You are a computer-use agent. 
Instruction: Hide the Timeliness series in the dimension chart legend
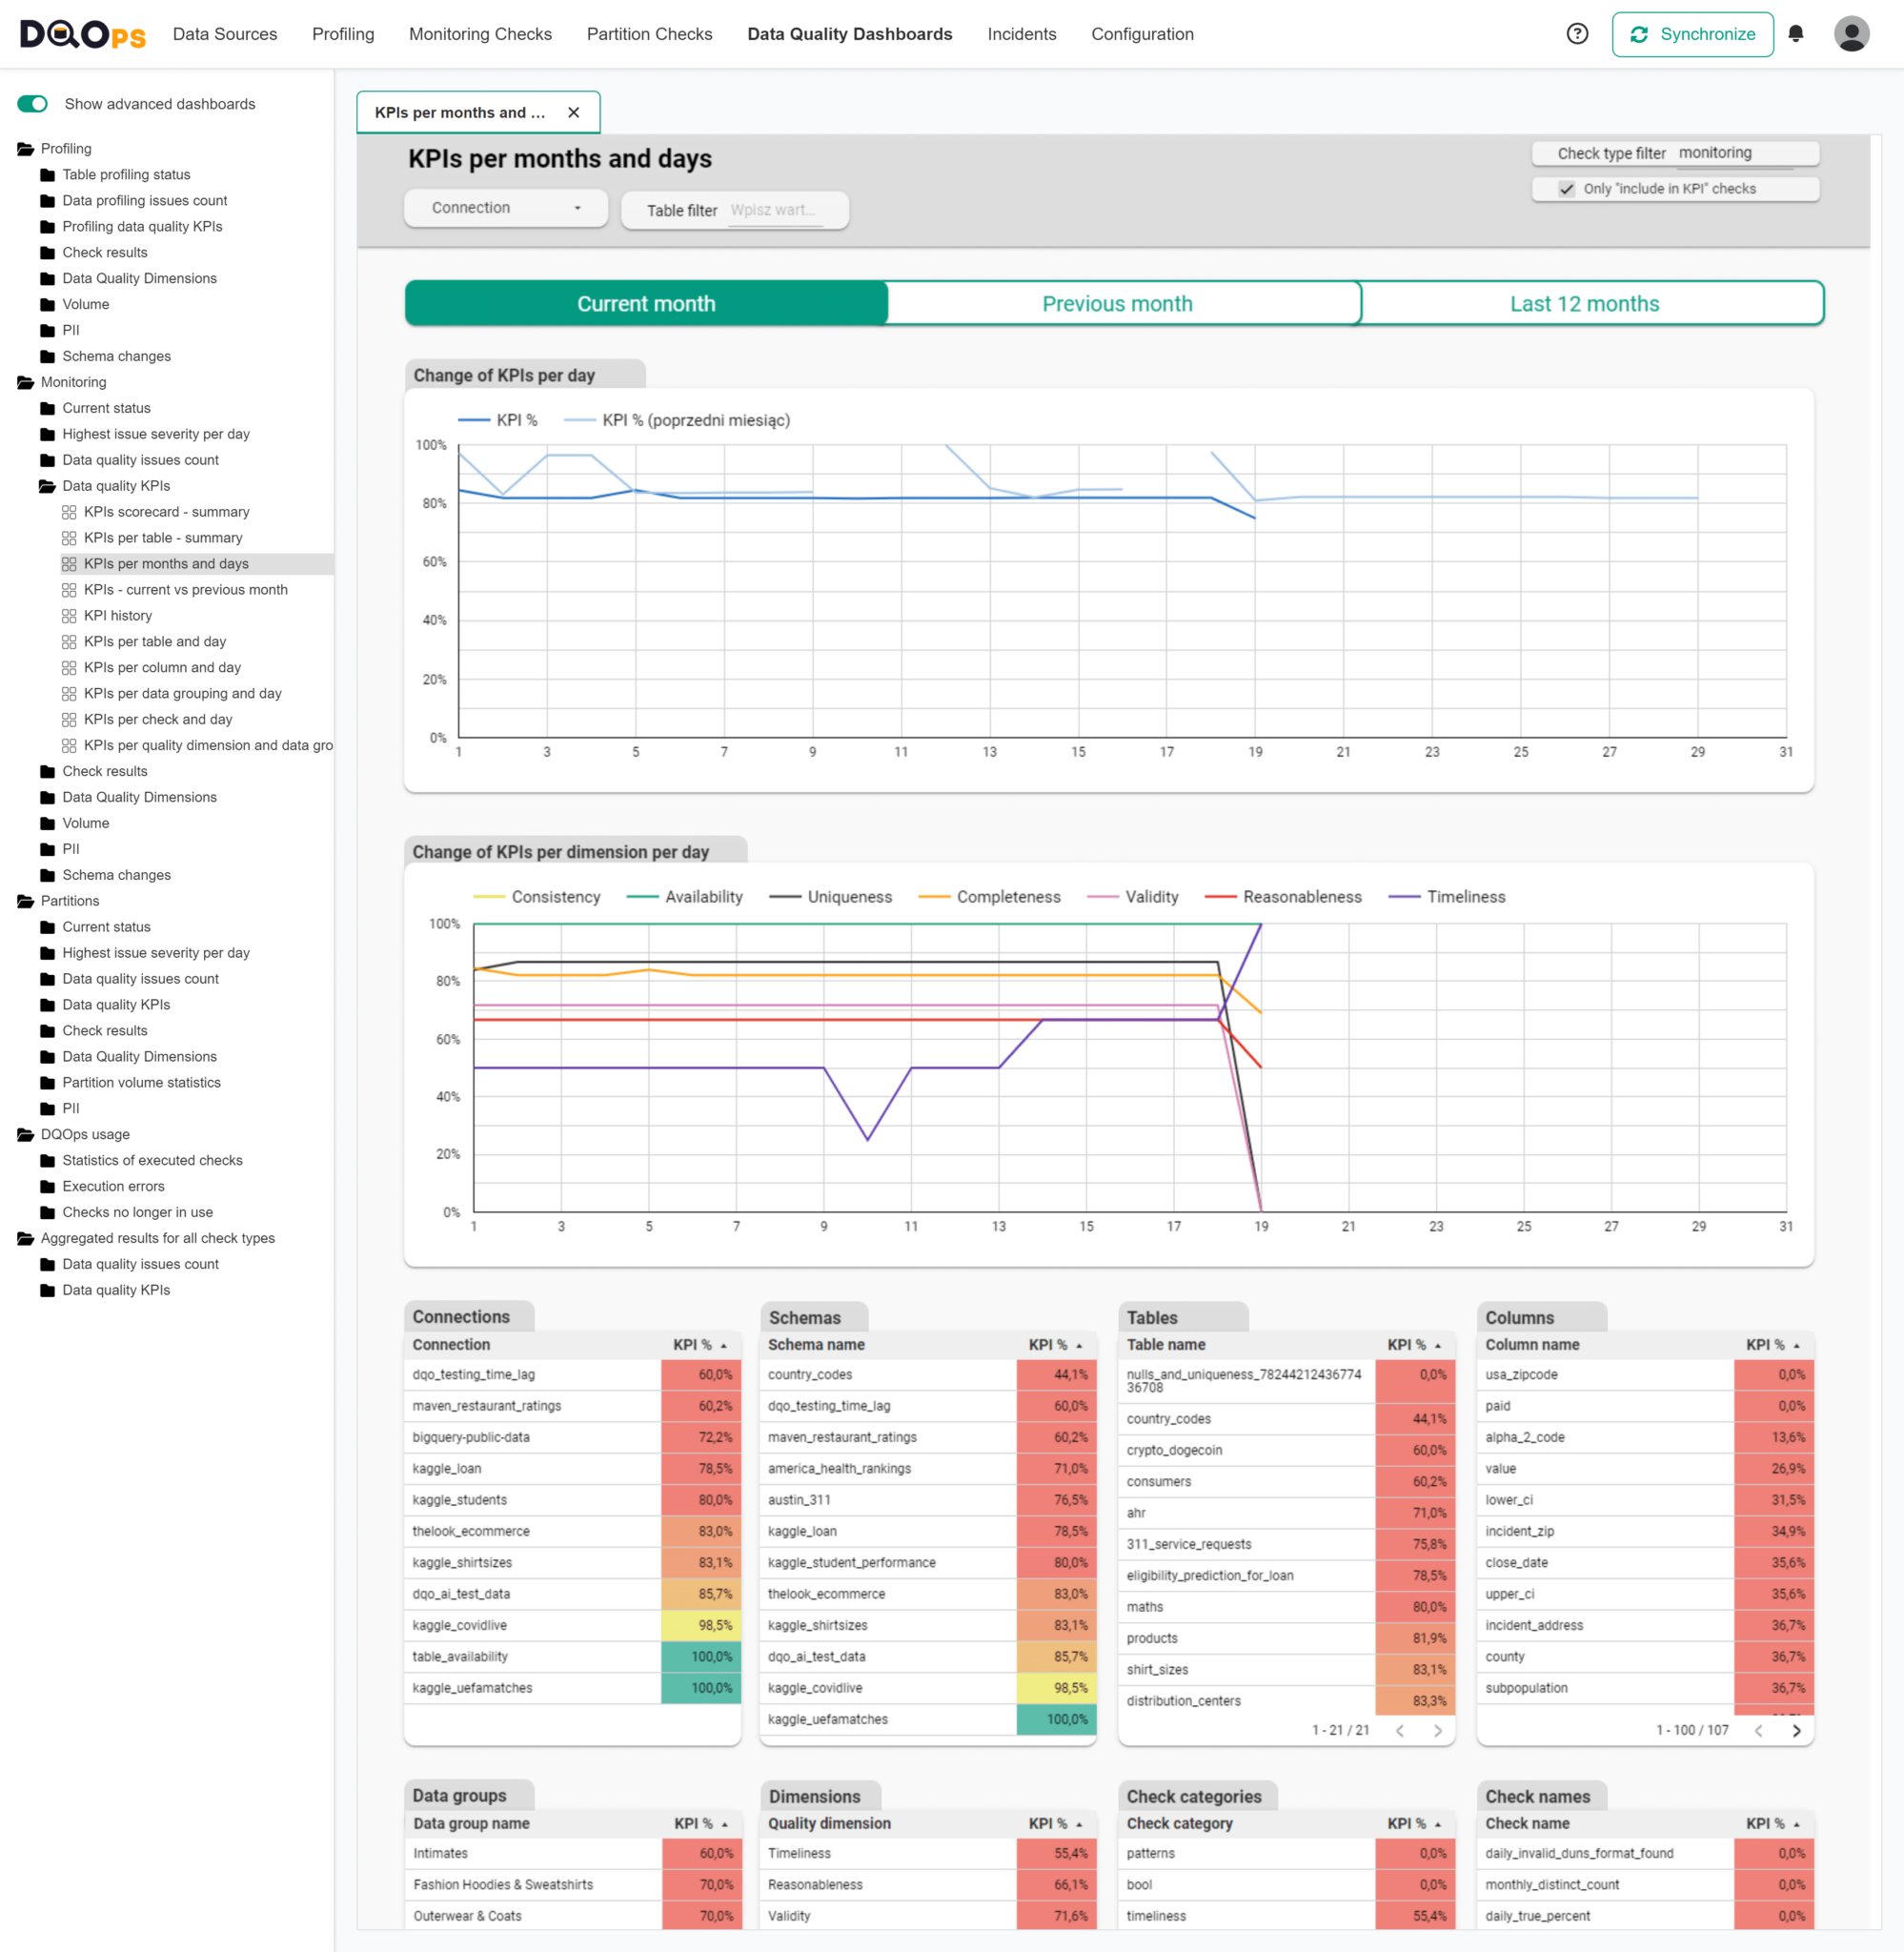[x=1466, y=897]
